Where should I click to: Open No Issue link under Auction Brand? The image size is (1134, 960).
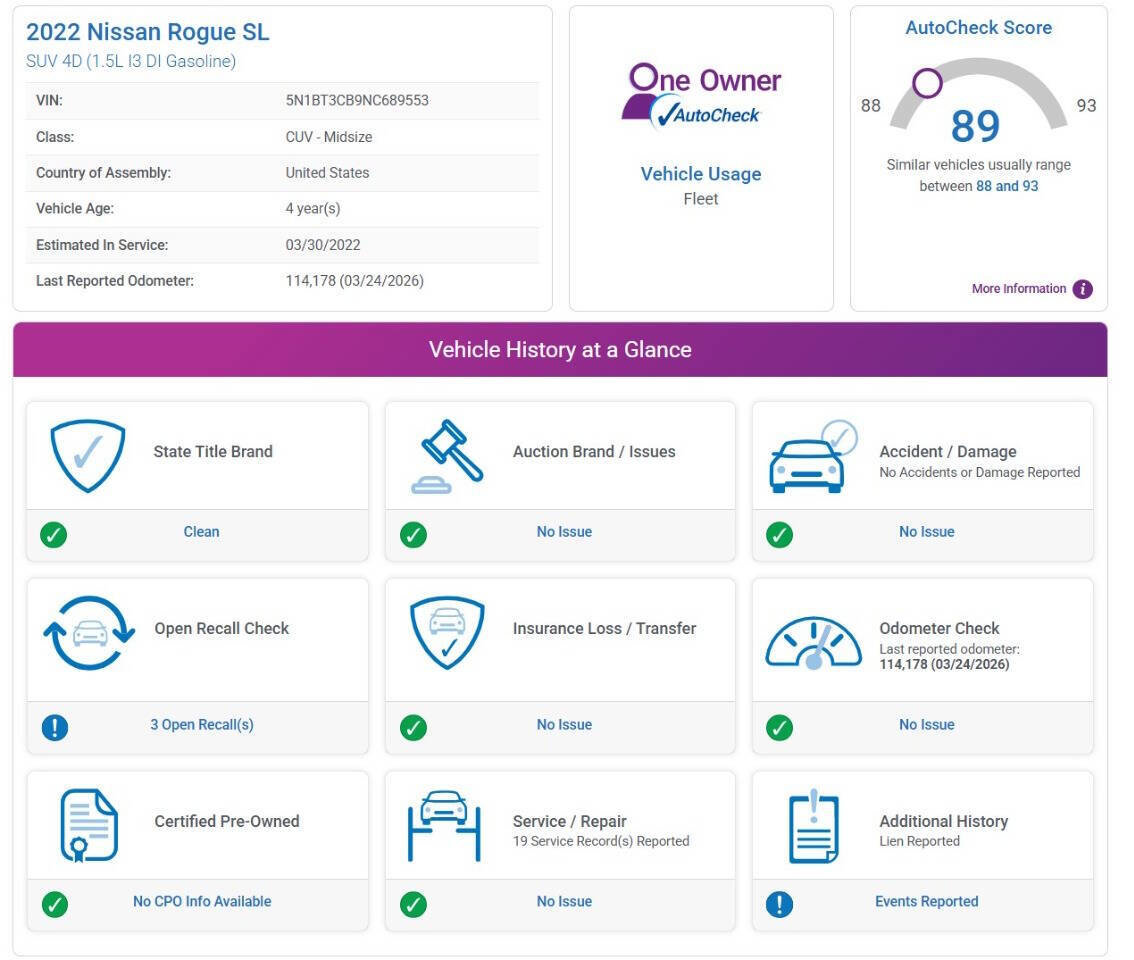(564, 532)
